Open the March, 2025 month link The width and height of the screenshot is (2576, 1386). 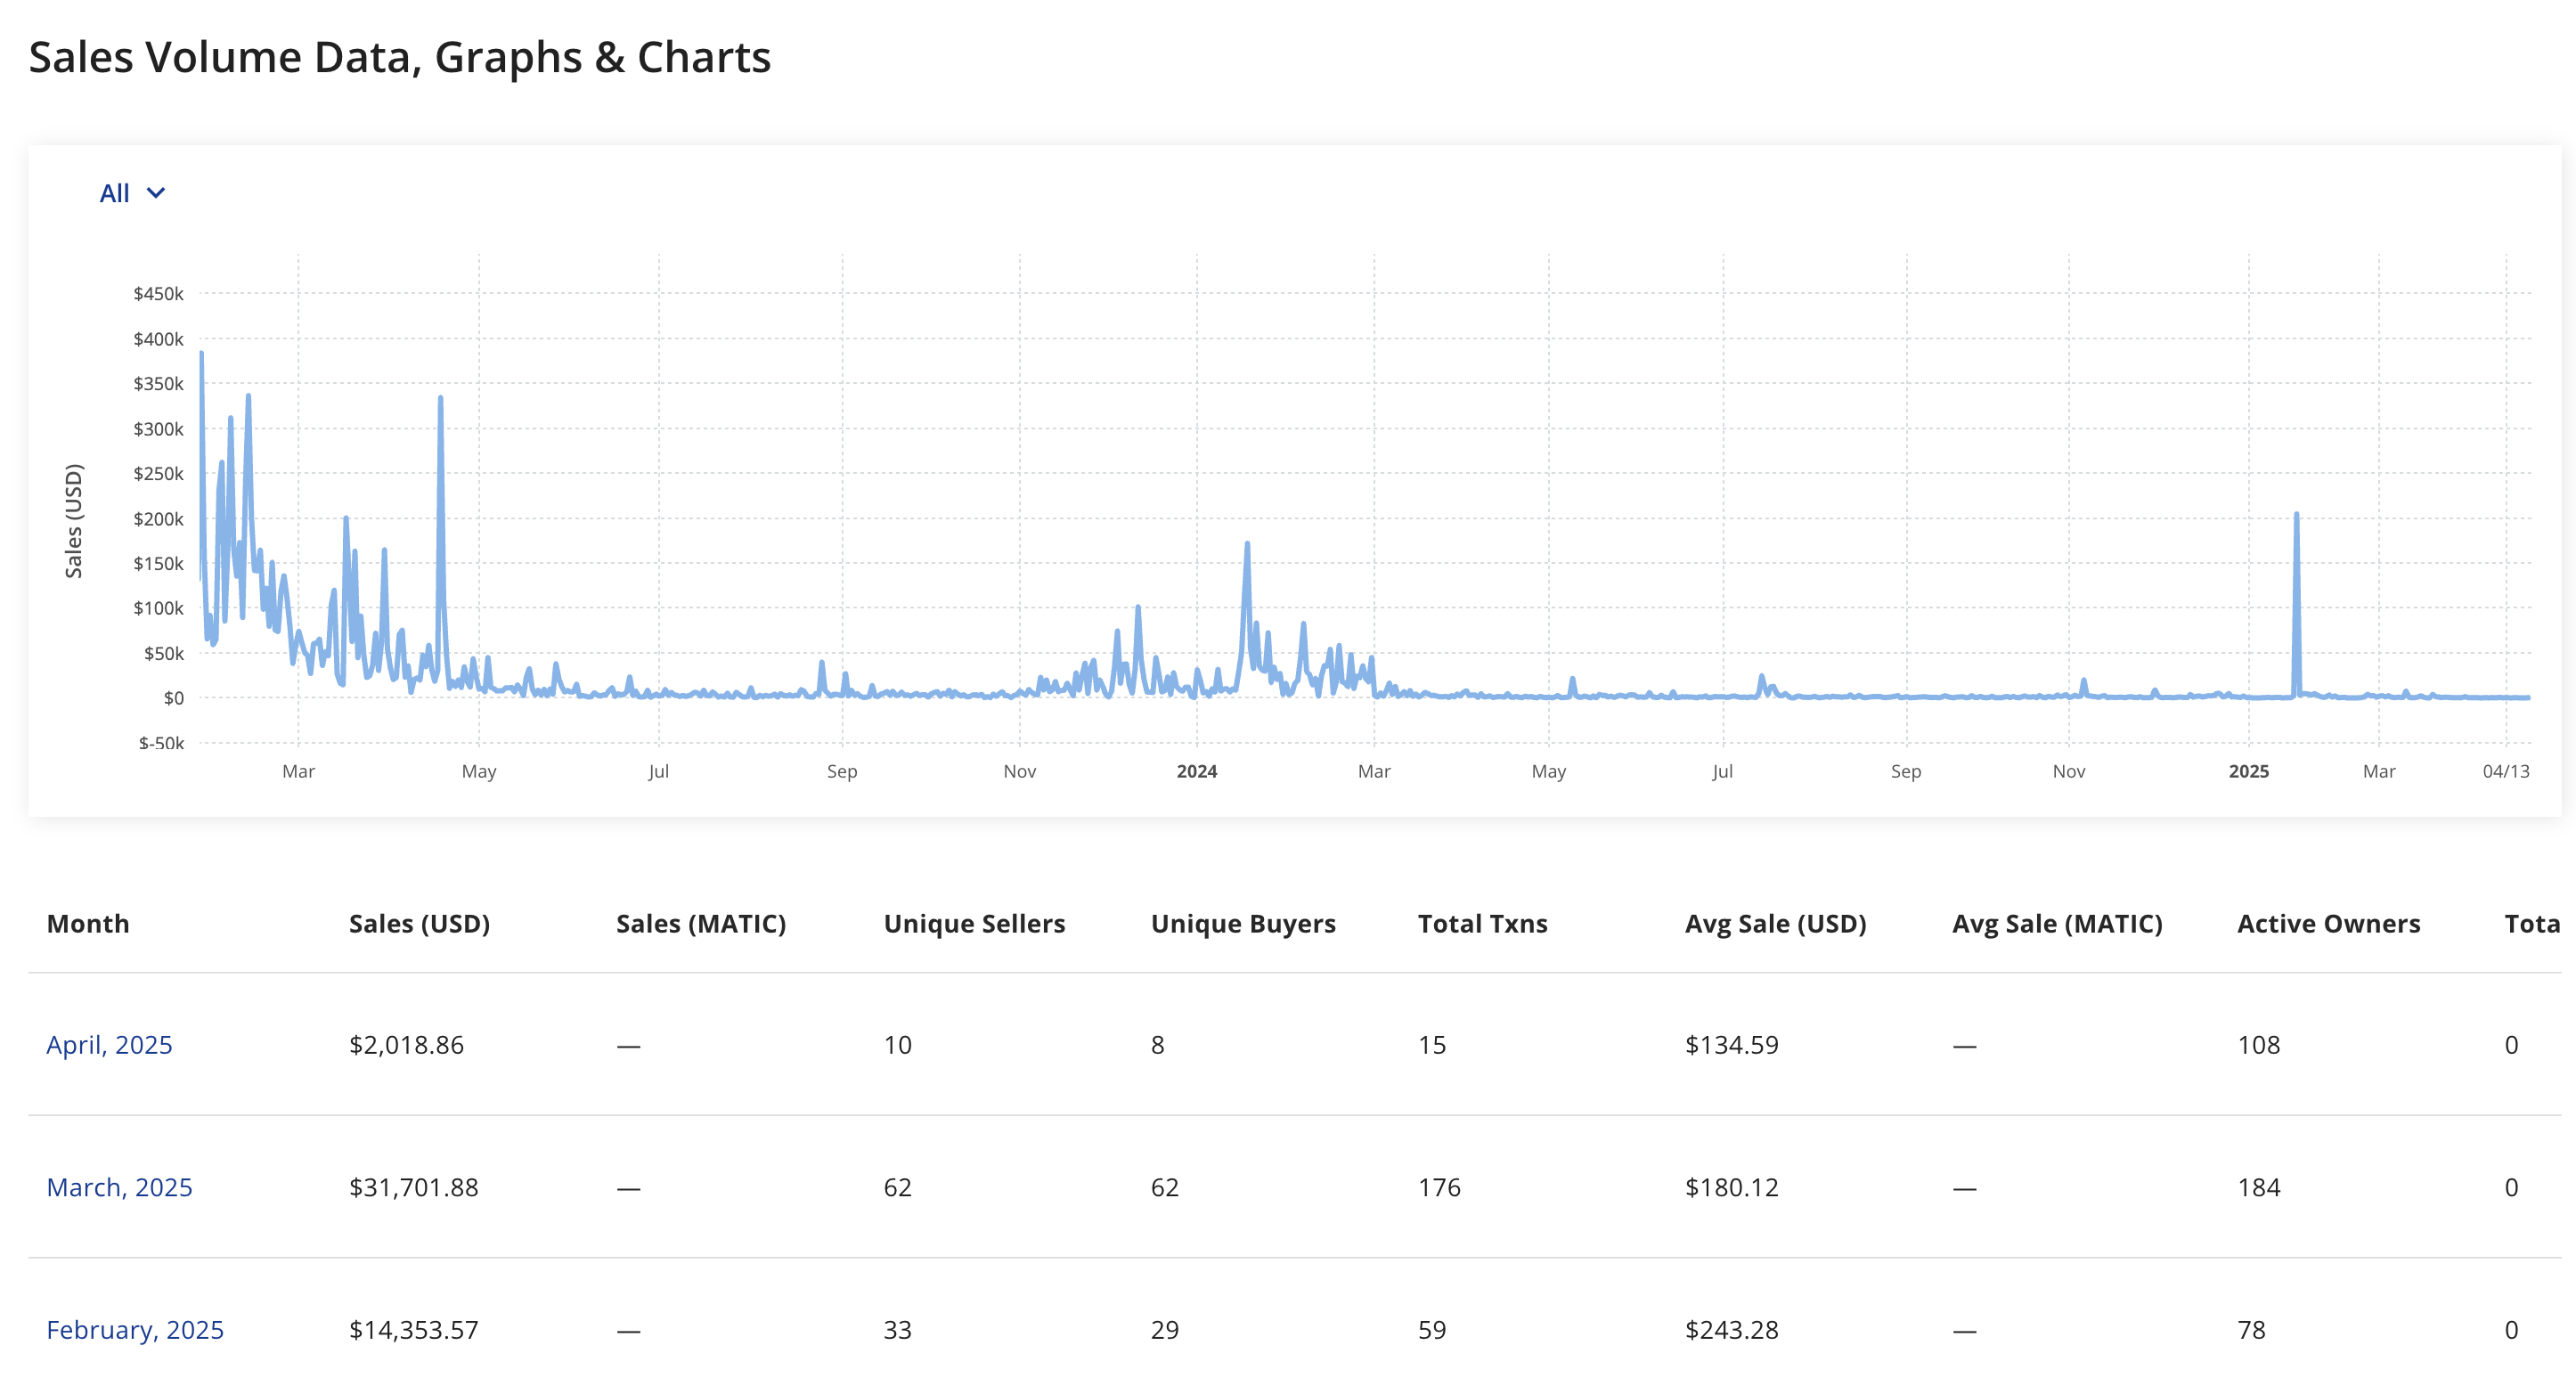(119, 1187)
